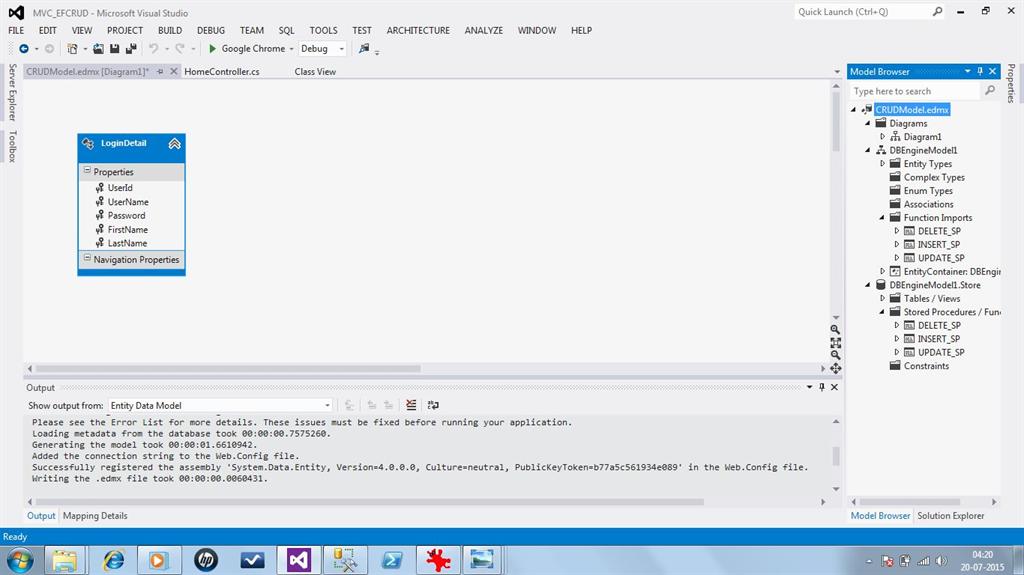Switch to the HomeController.cs tab
The width and height of the screenshot is (1024, 575).
(221, 72)
